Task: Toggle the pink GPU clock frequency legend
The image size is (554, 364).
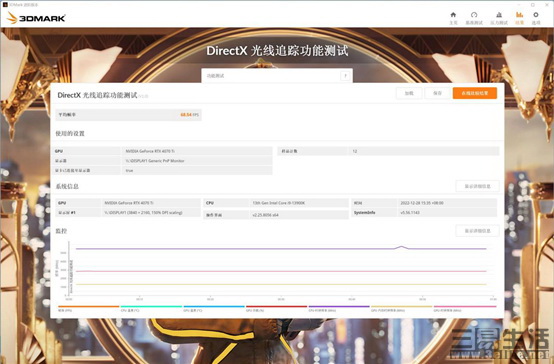Action: click(465, 309)
